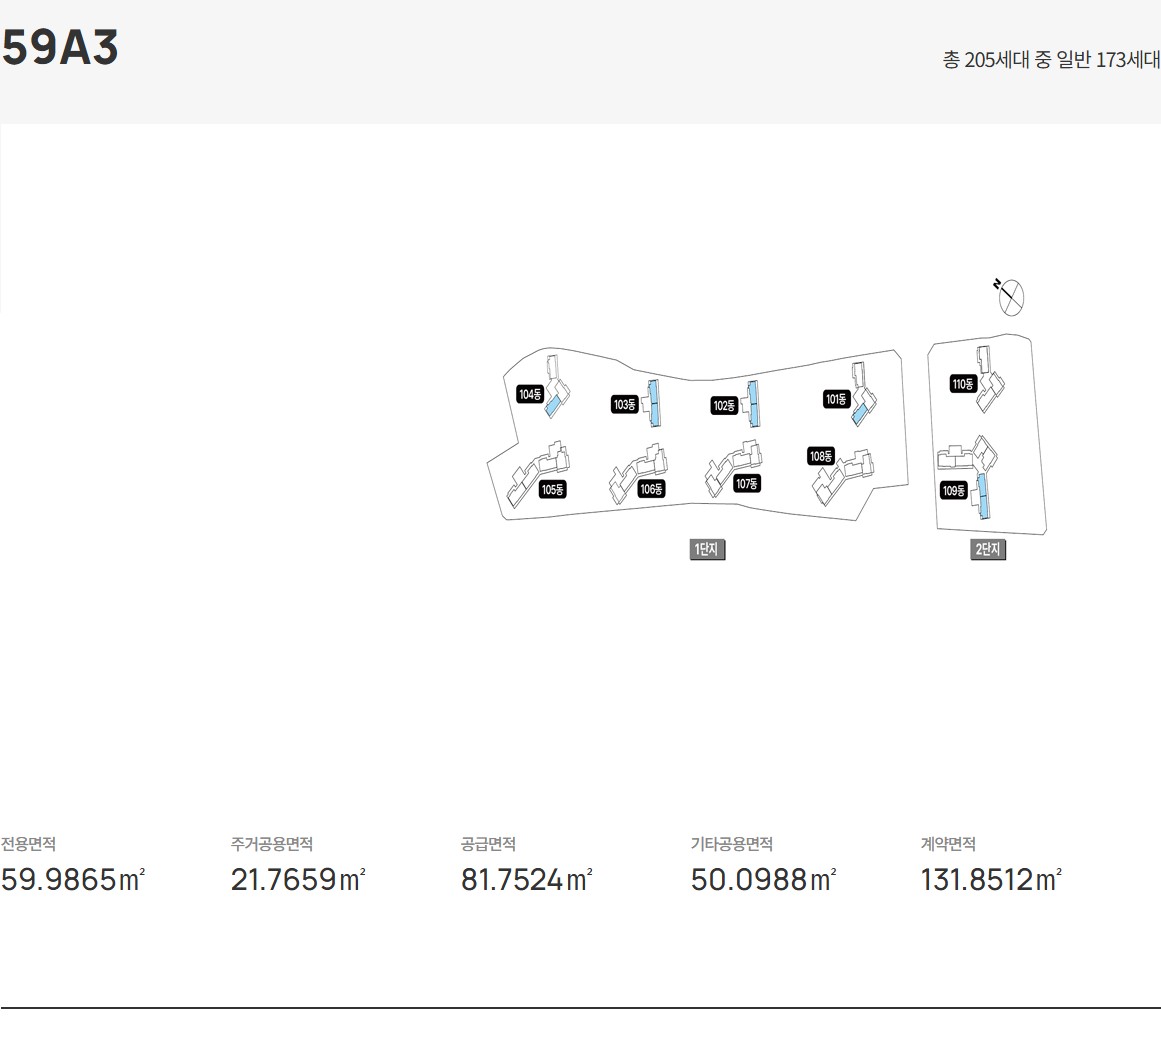
Task: Click the 104동 building label
Action: (x=530, y=395)
